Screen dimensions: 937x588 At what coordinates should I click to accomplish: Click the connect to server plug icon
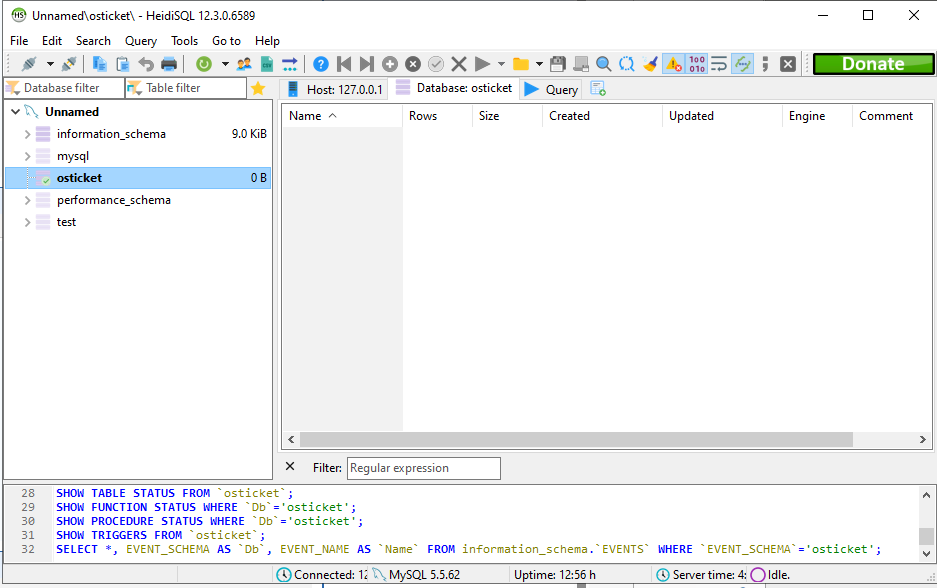click(29, 64)
